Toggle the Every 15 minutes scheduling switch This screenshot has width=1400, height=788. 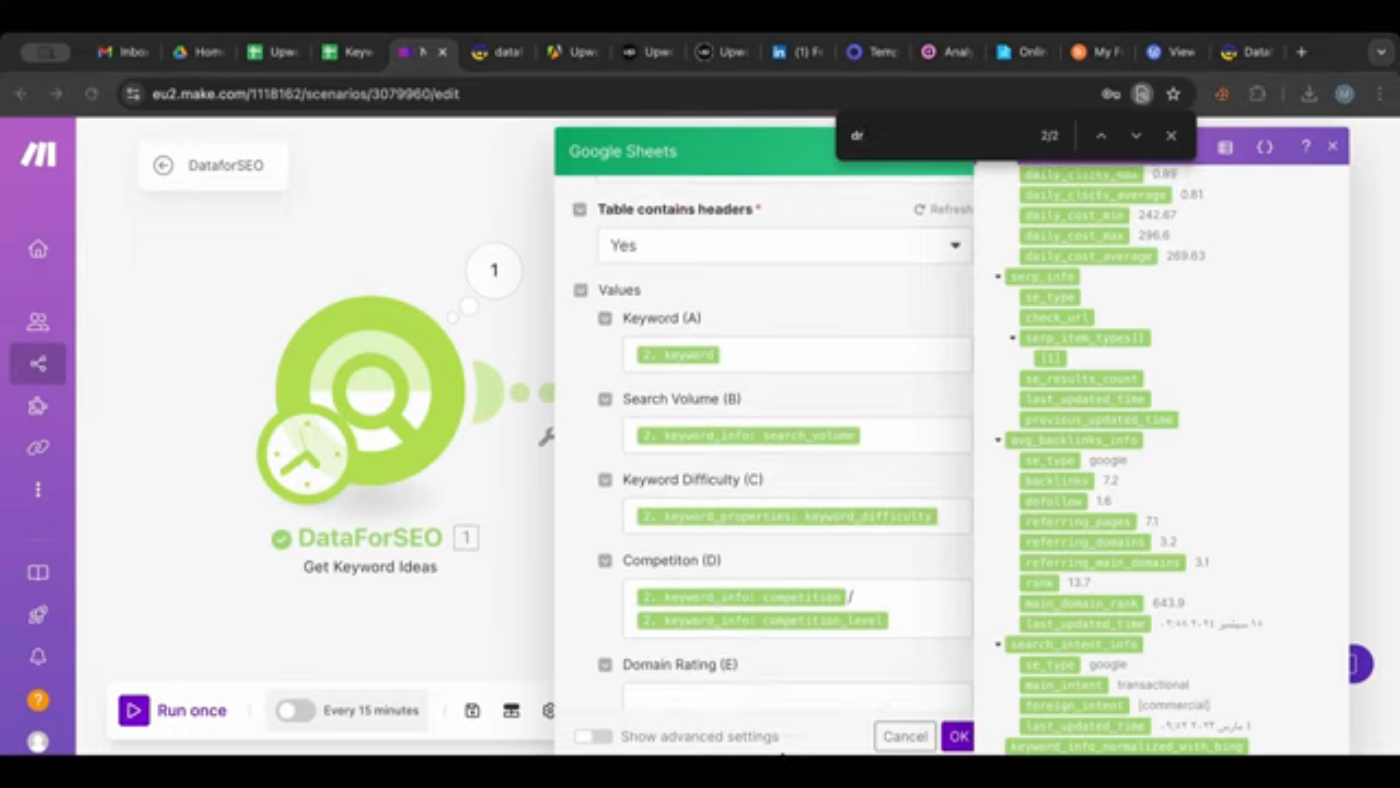[x=295, y=711]
